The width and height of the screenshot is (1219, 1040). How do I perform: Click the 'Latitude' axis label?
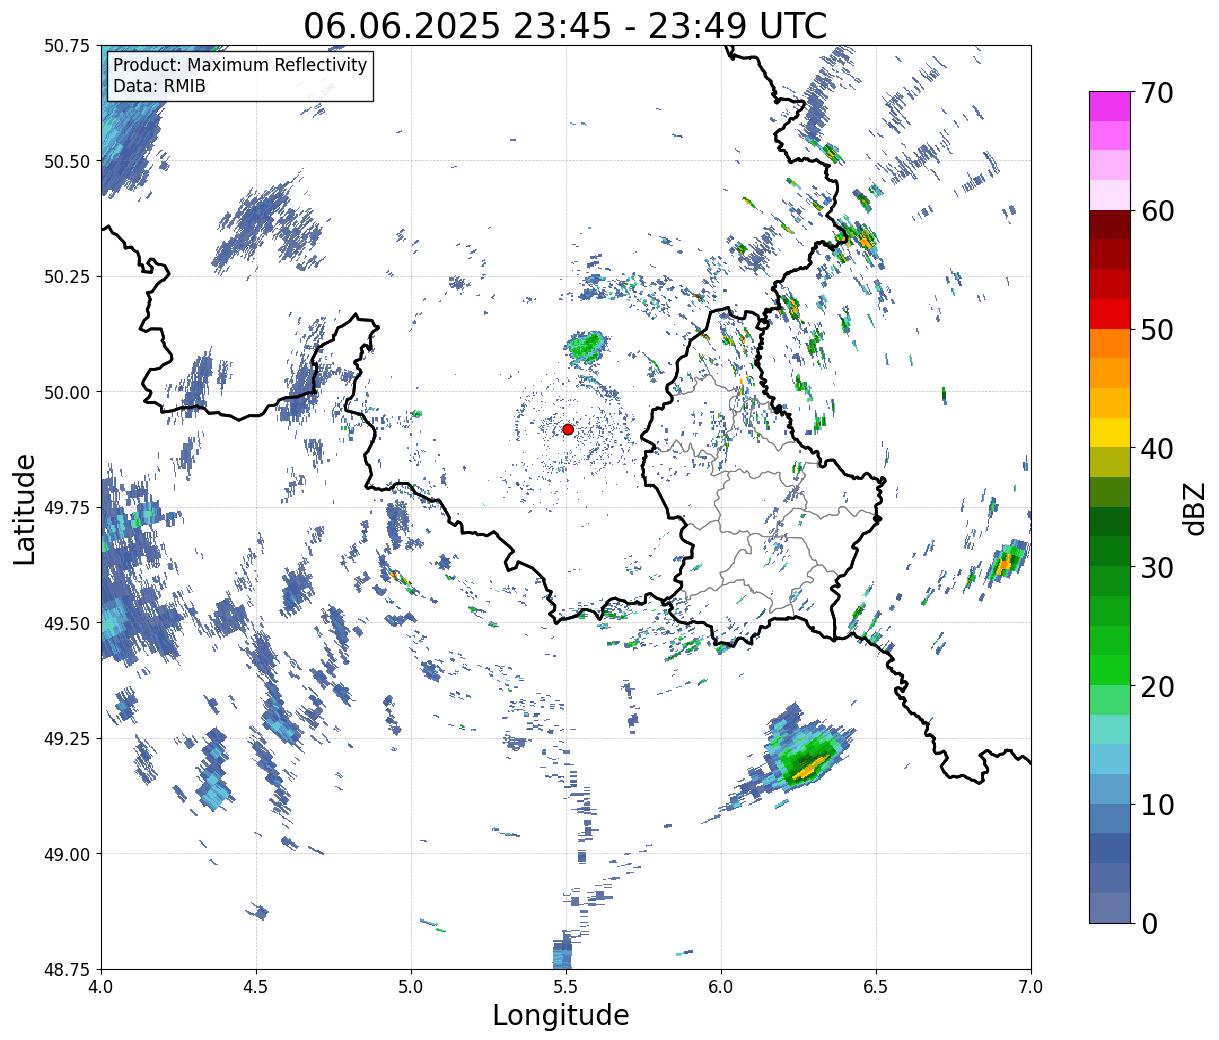click(25, 509)
